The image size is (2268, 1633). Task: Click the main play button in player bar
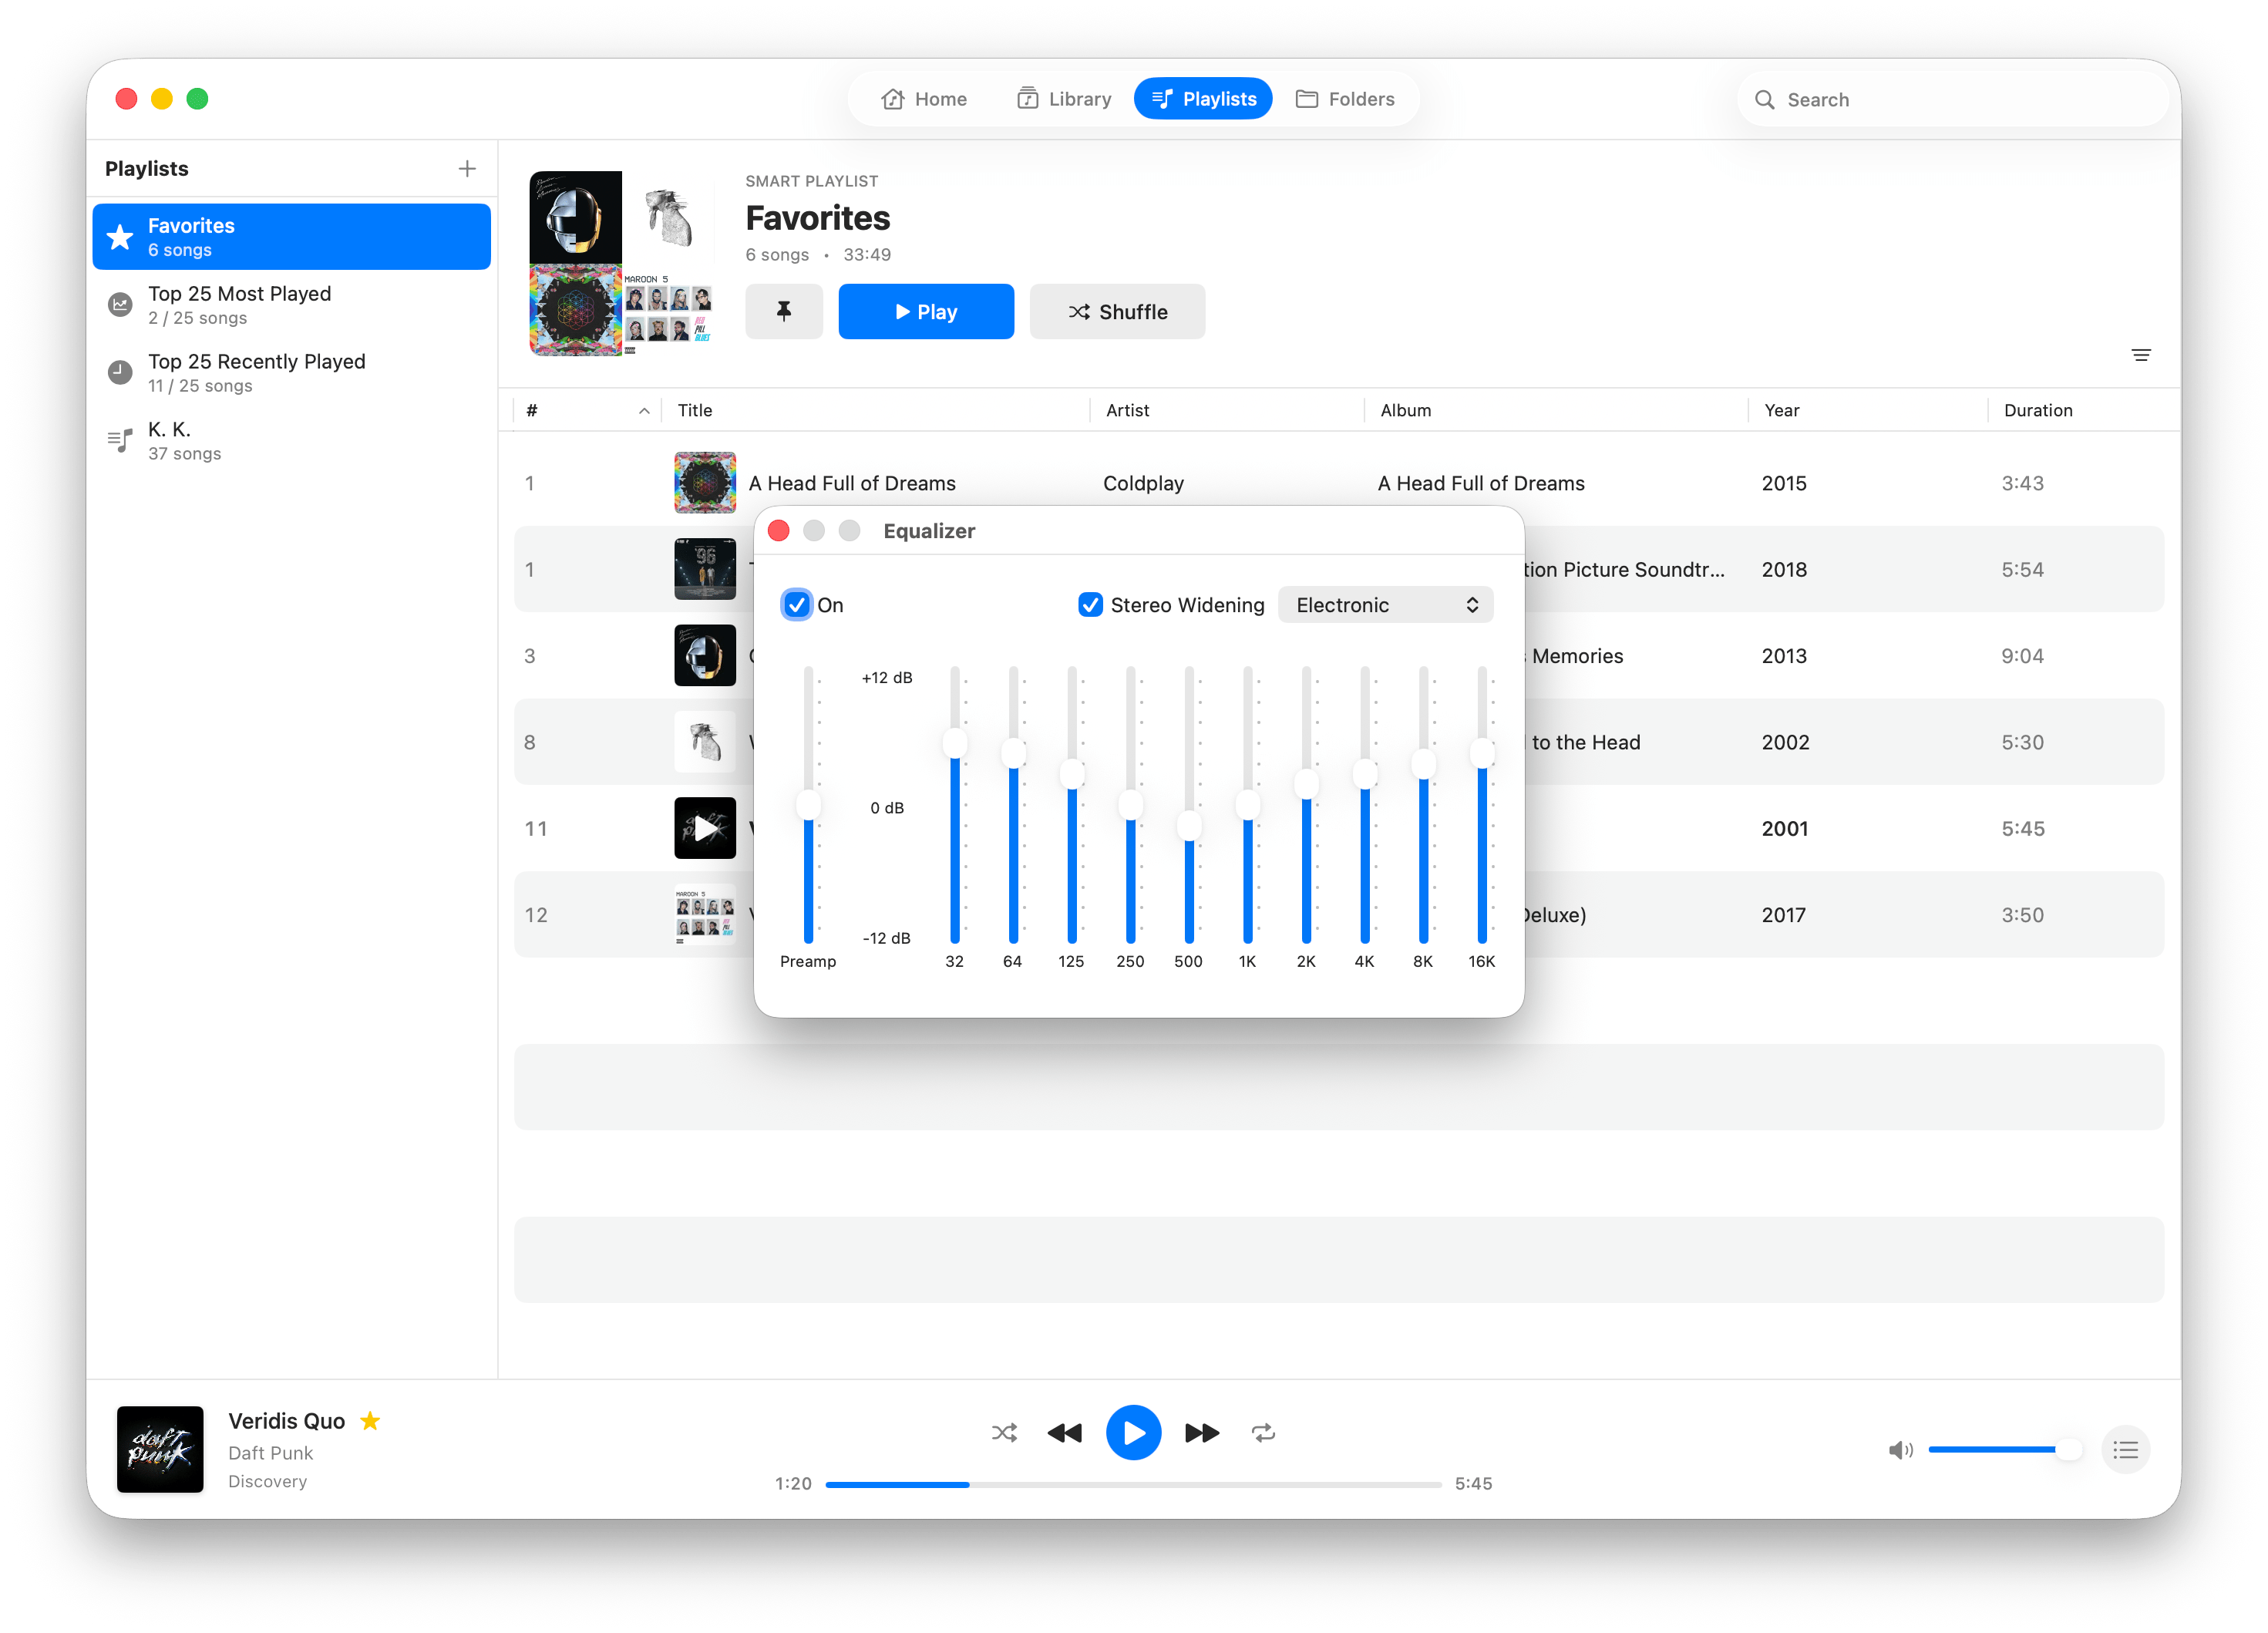pyautogui.click(x=1133, y=1433)
